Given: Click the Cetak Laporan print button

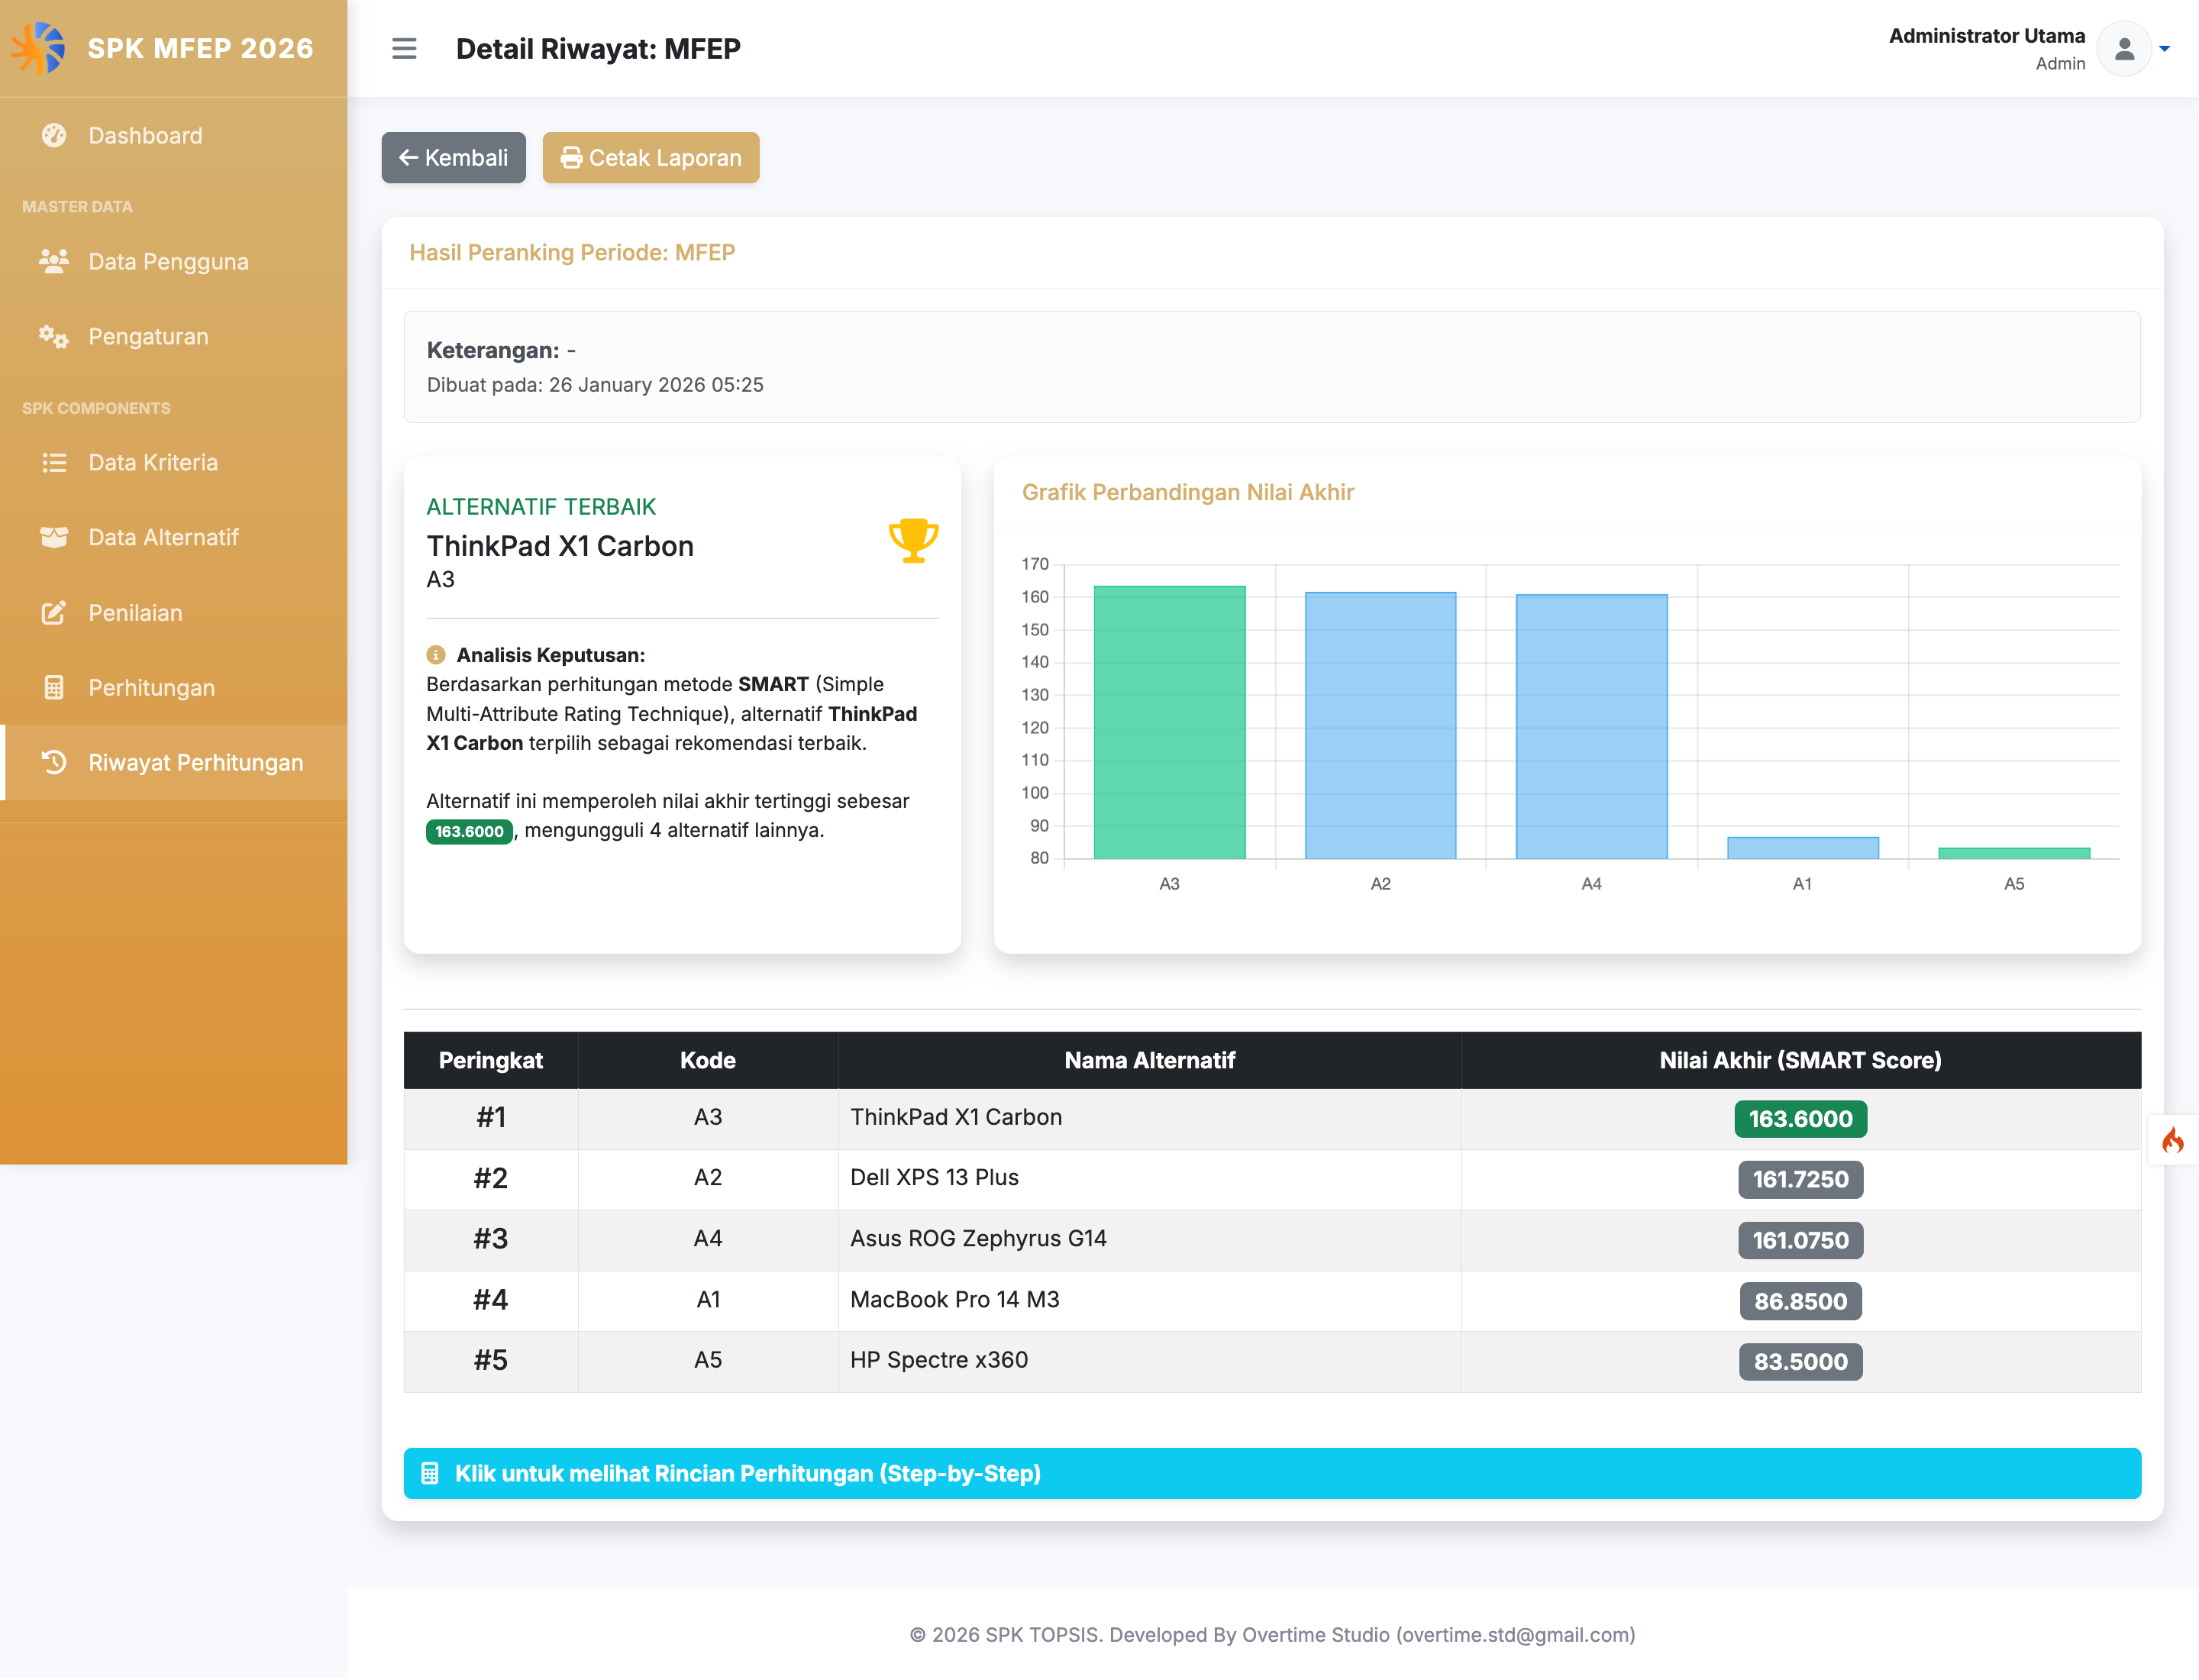Looking at the screenshot, I should pos(651,158).
